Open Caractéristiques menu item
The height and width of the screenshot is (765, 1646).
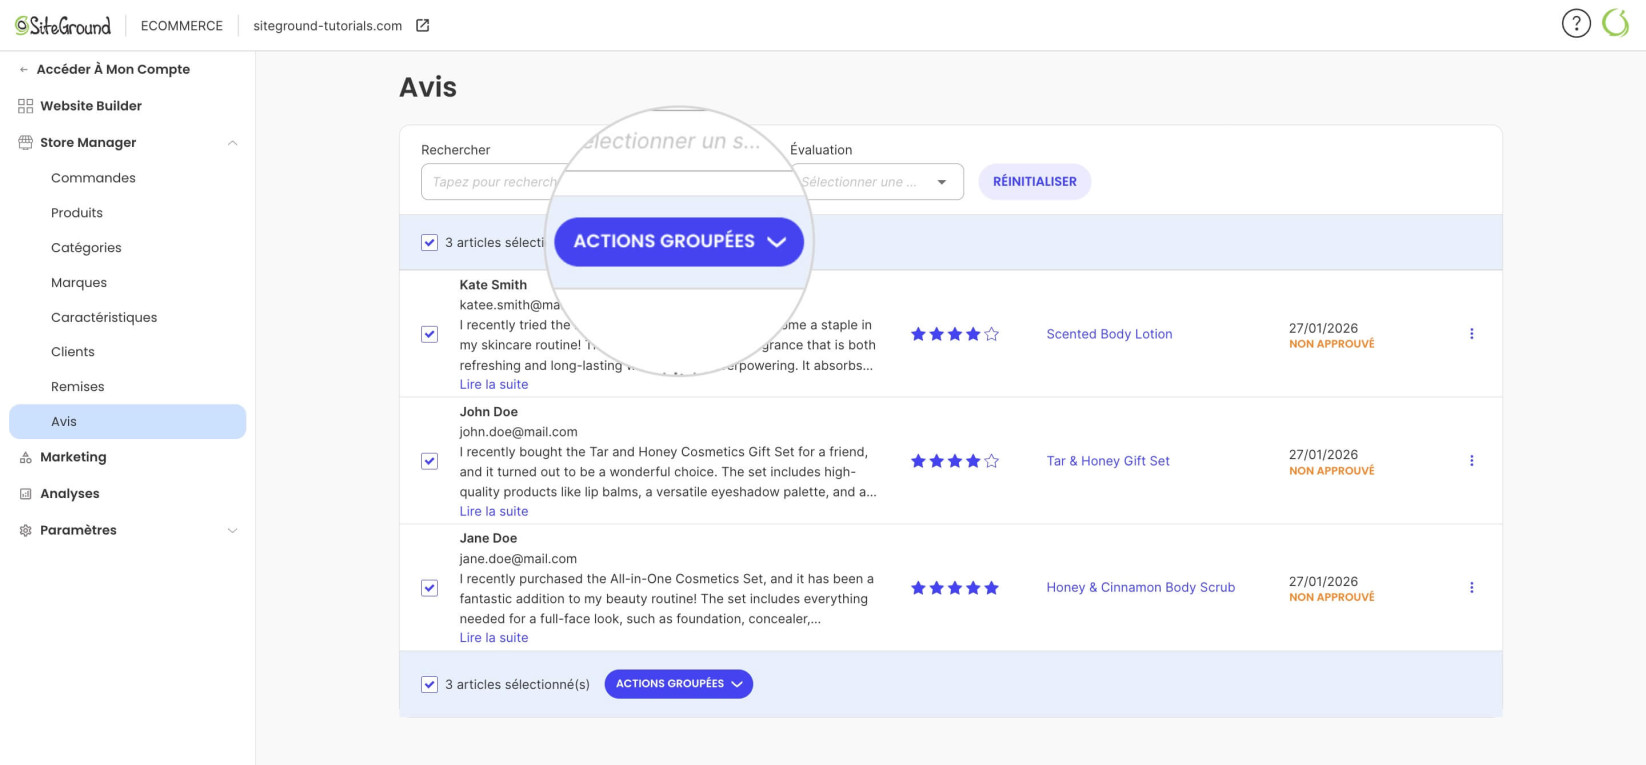point(104,318)
